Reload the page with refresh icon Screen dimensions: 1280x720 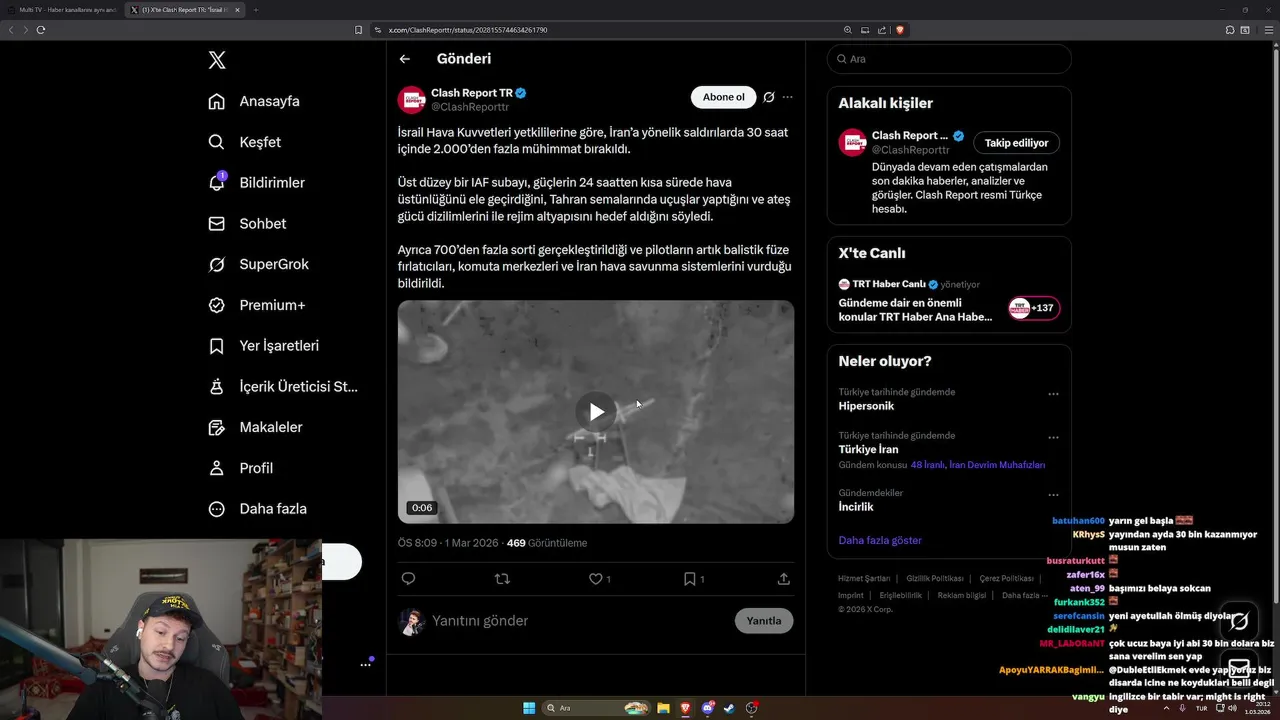point(41,30)
